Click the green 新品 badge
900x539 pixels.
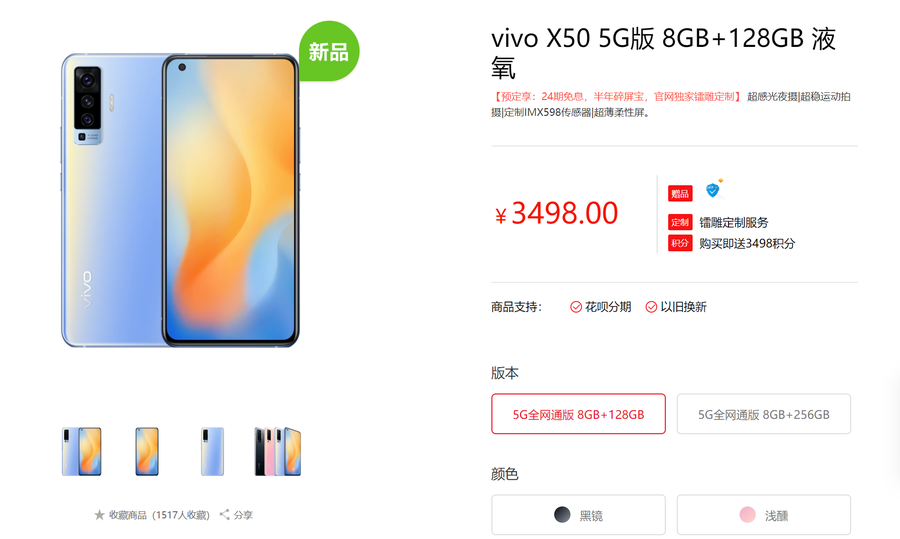tap(329, 51)
